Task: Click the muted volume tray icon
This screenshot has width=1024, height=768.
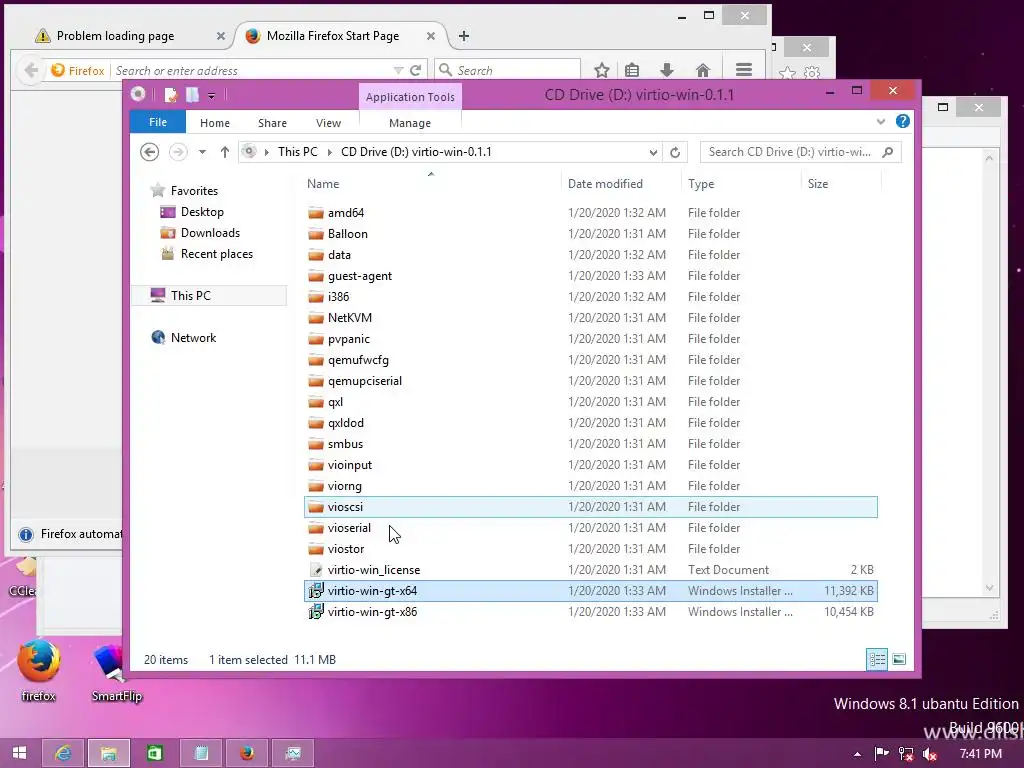Action: [929, 754]
